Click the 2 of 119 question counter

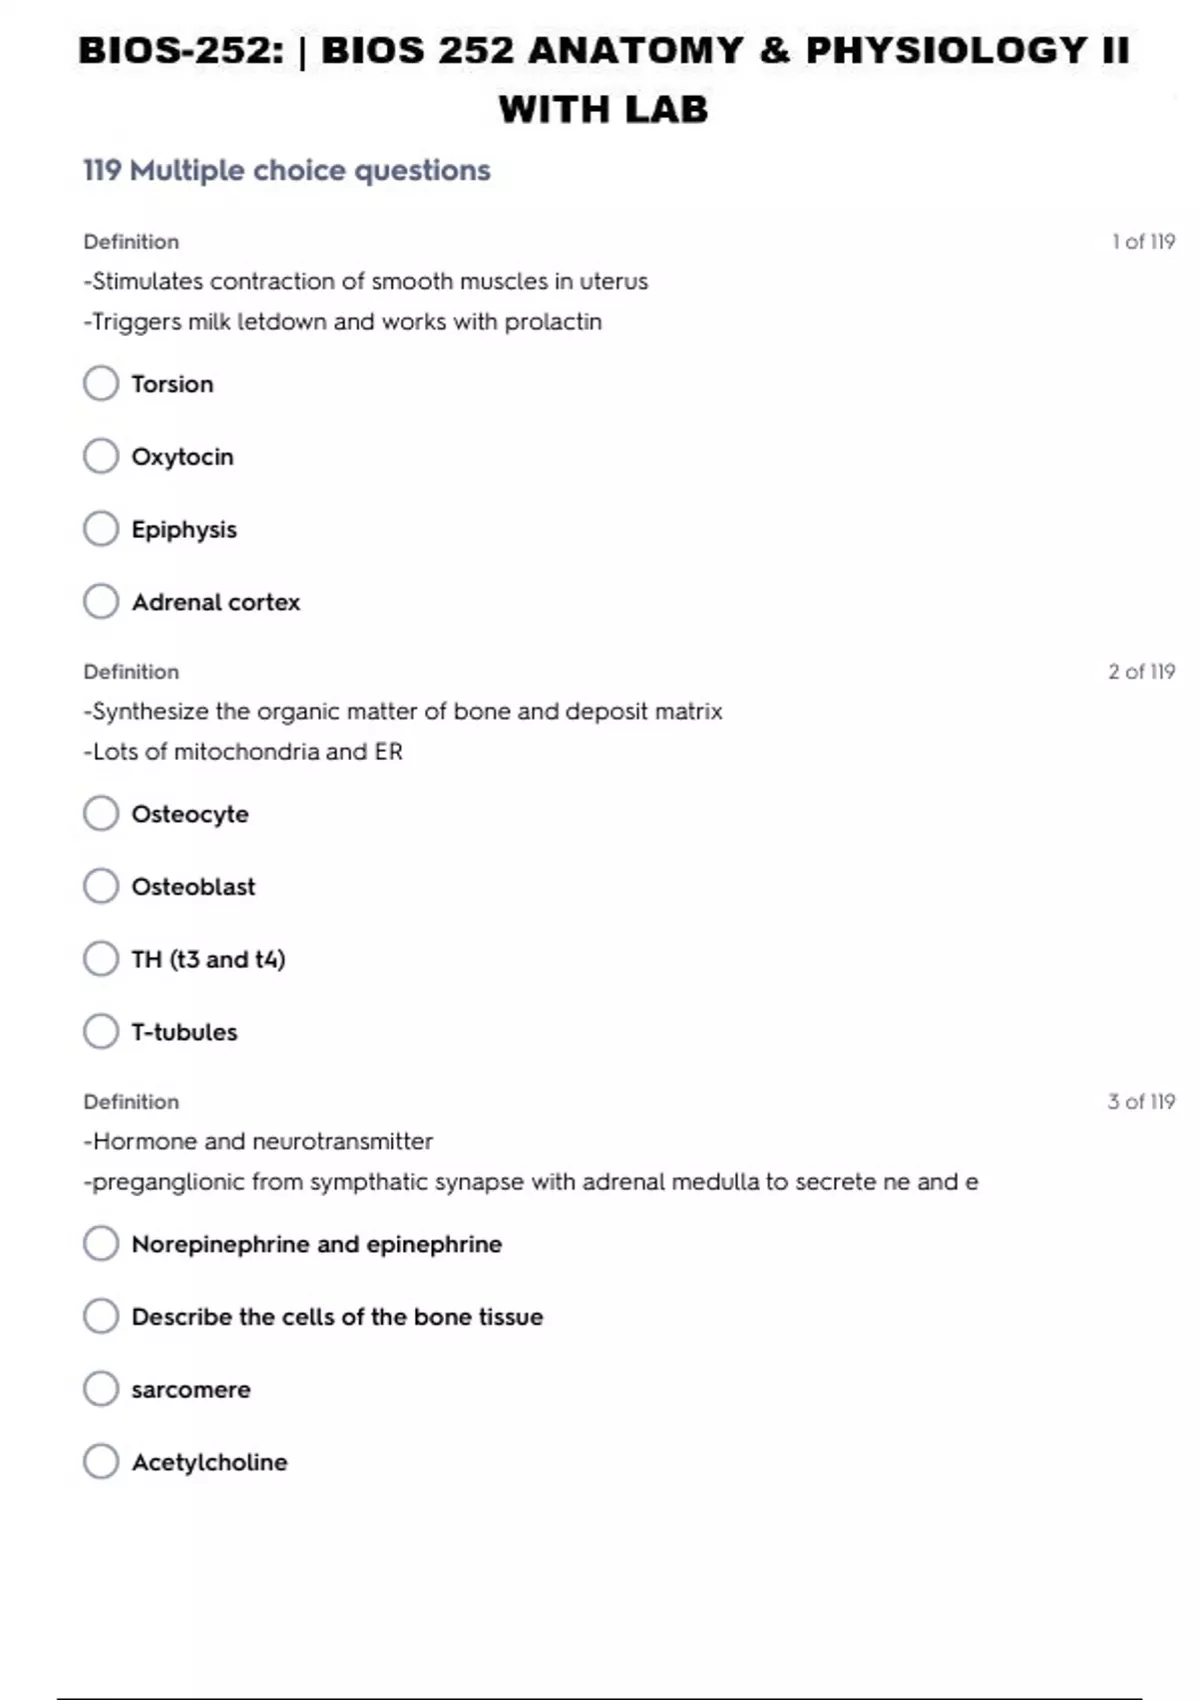coord(1141,672)
